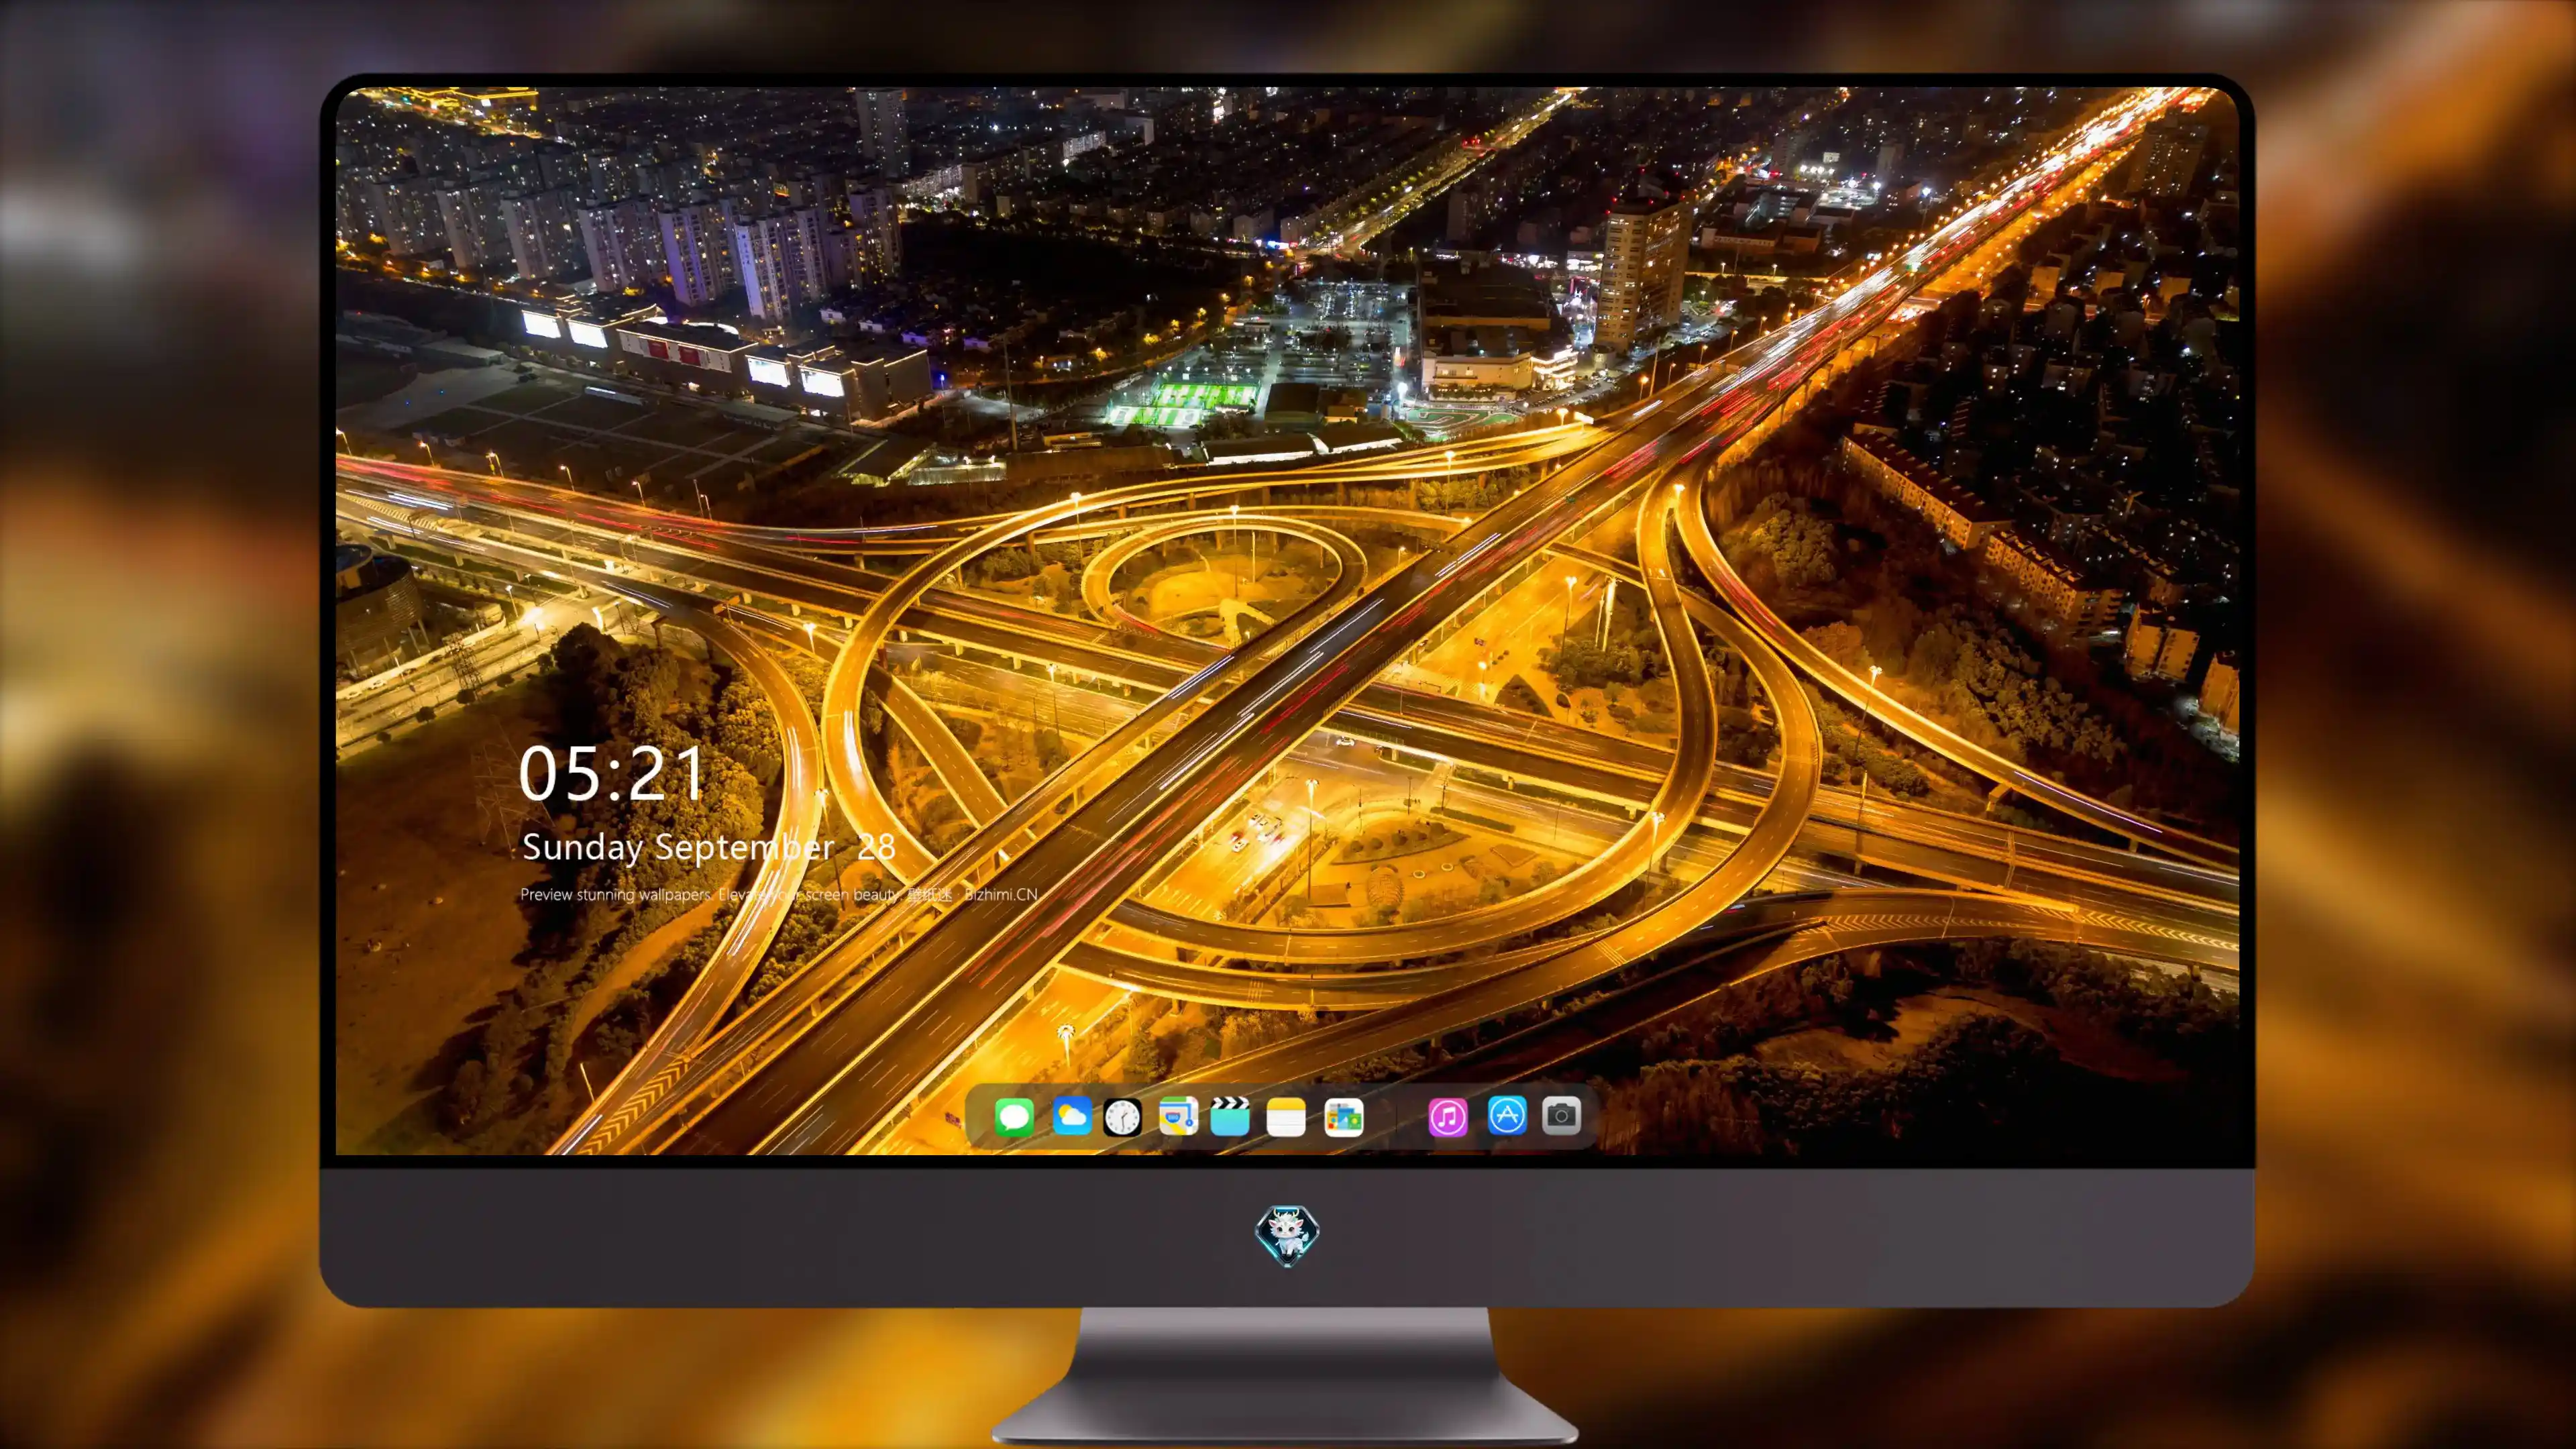Launch the Videos clapperboard app
Image resolution: width=2576 pixels, height=1449 pixels.
(x=1230, y=1116)
